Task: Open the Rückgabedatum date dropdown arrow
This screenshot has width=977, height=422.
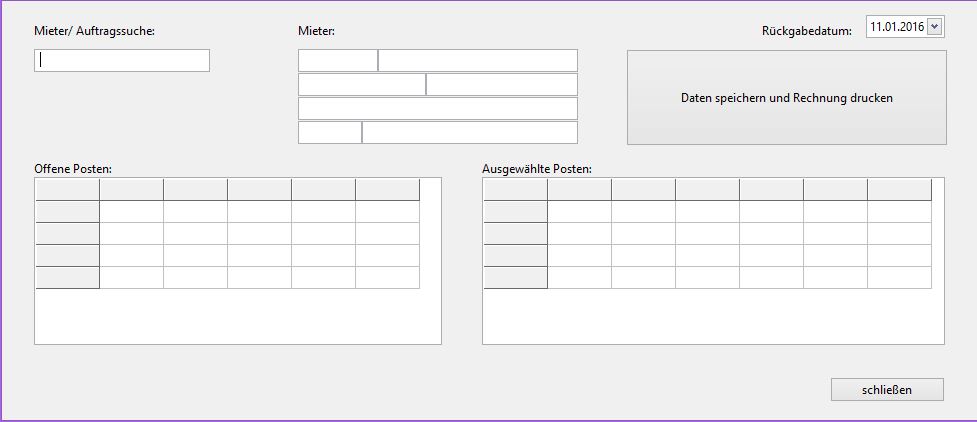Action: click(x=934, y=27)
